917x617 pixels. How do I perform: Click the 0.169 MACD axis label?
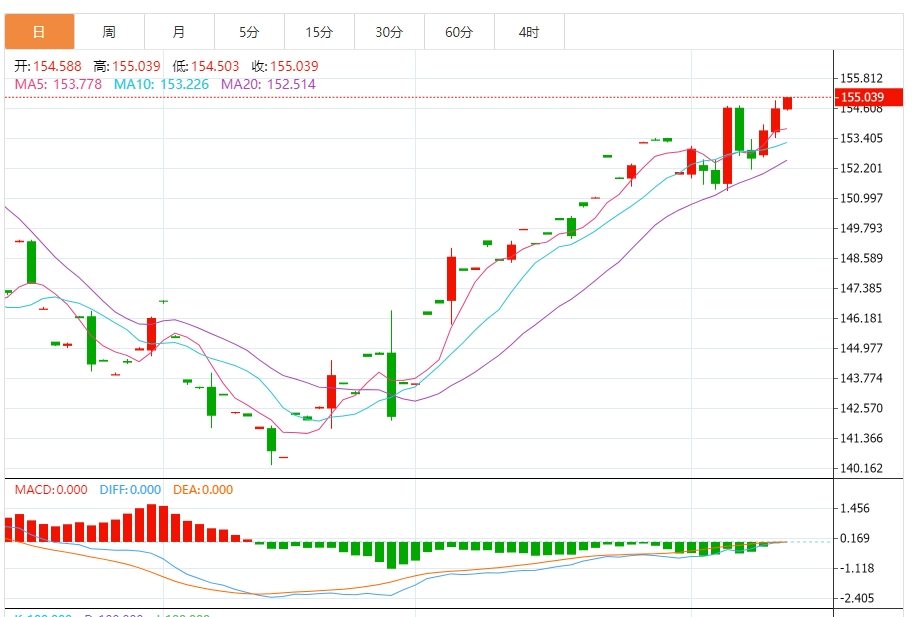(x=855, y=538)
